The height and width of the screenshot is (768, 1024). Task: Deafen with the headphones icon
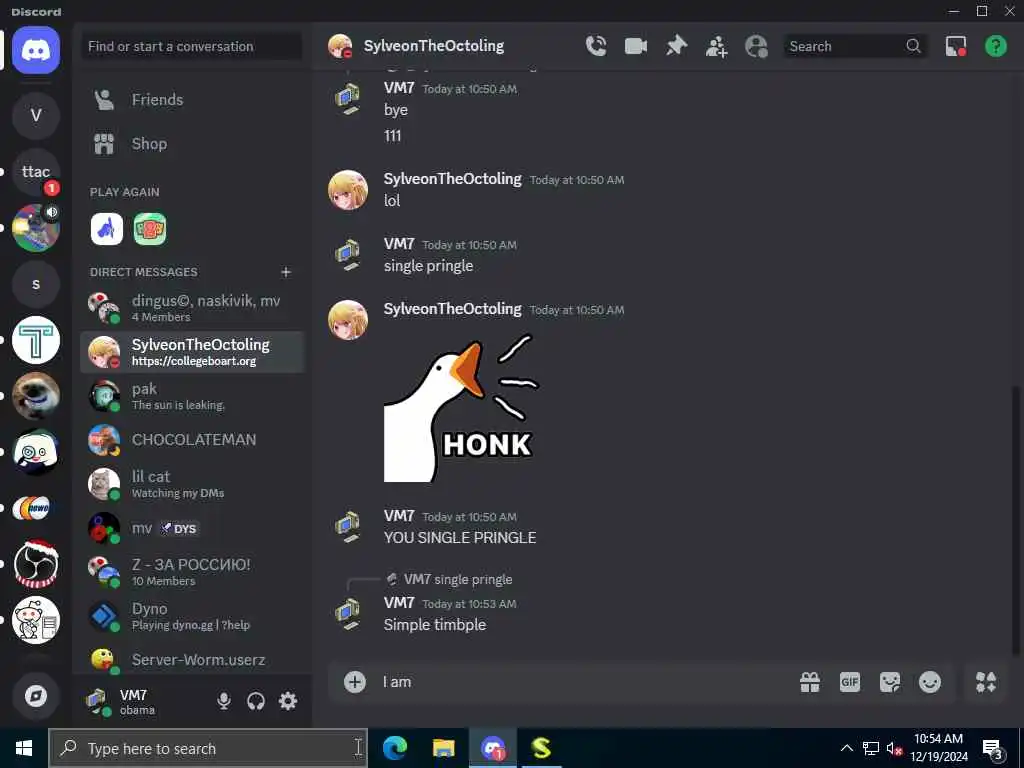(x=255, y=701)
